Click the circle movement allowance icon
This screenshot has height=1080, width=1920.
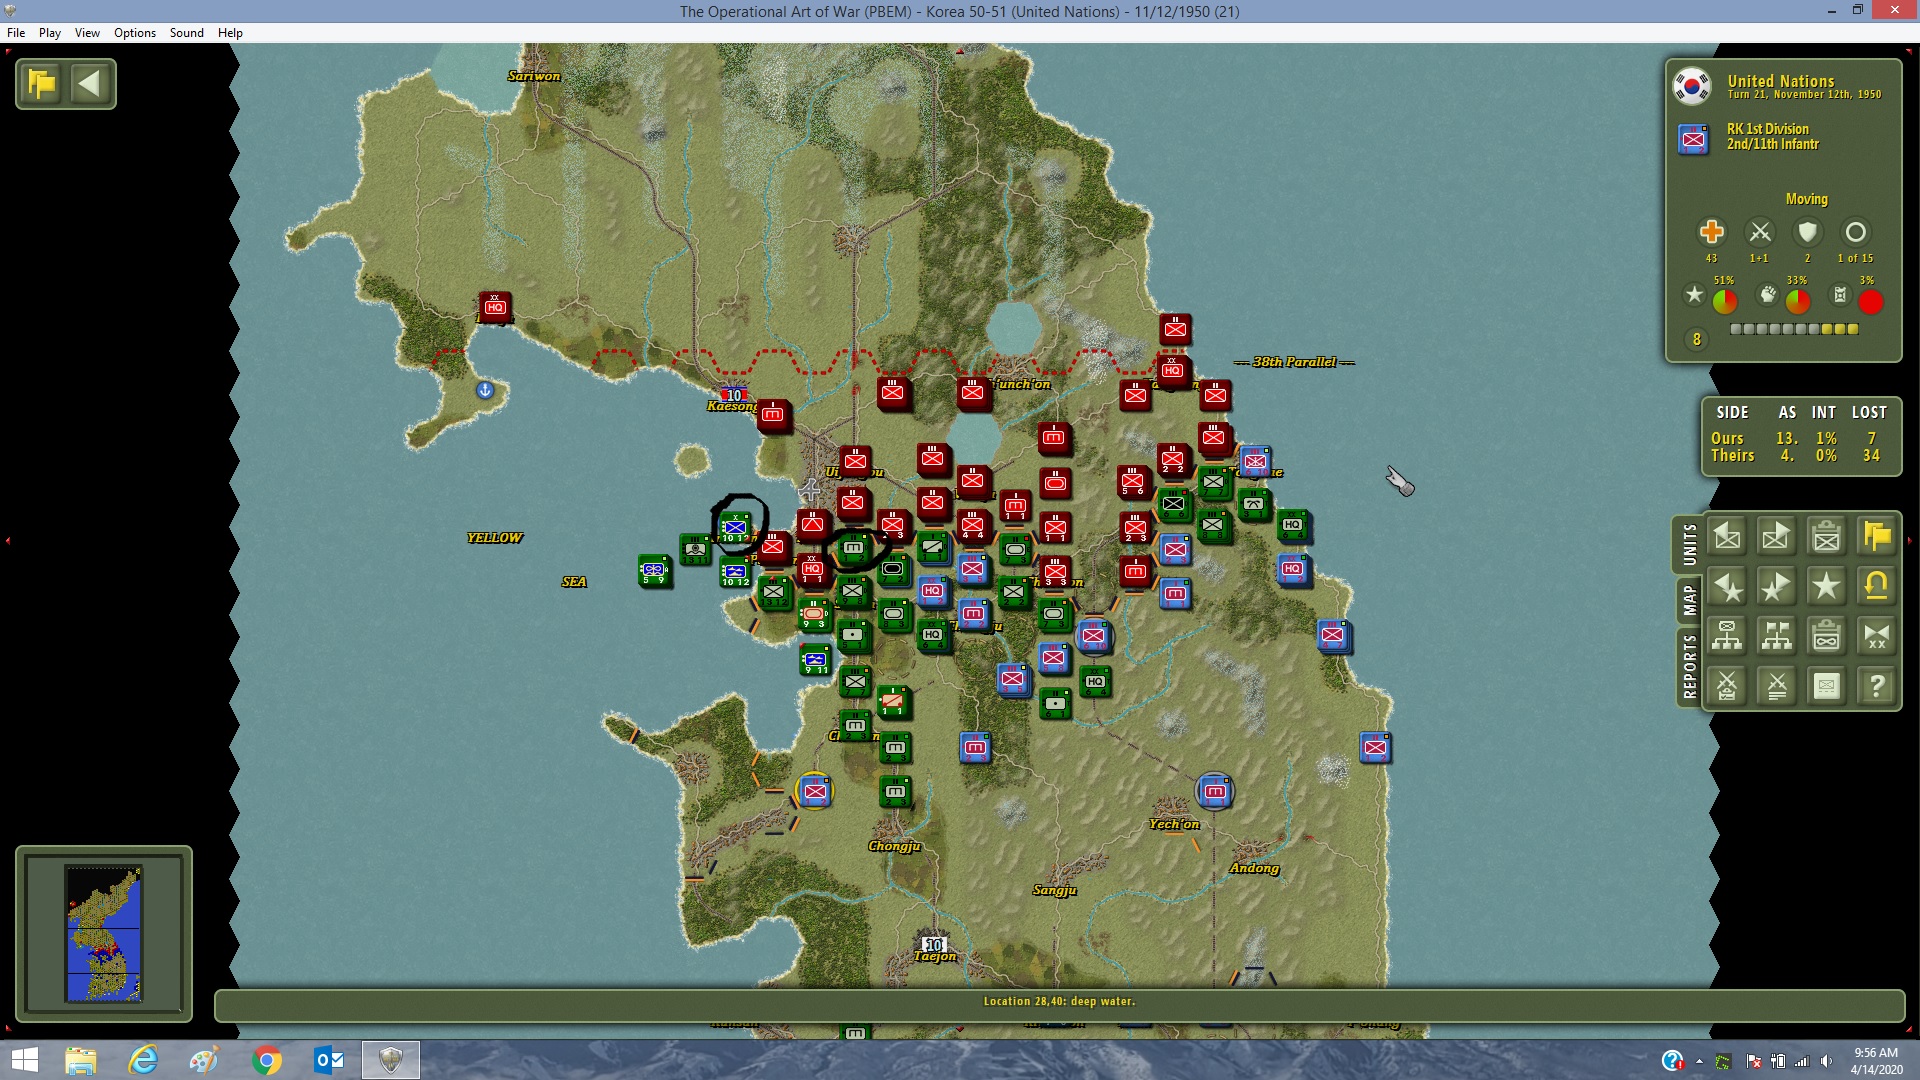[1855, 232]
